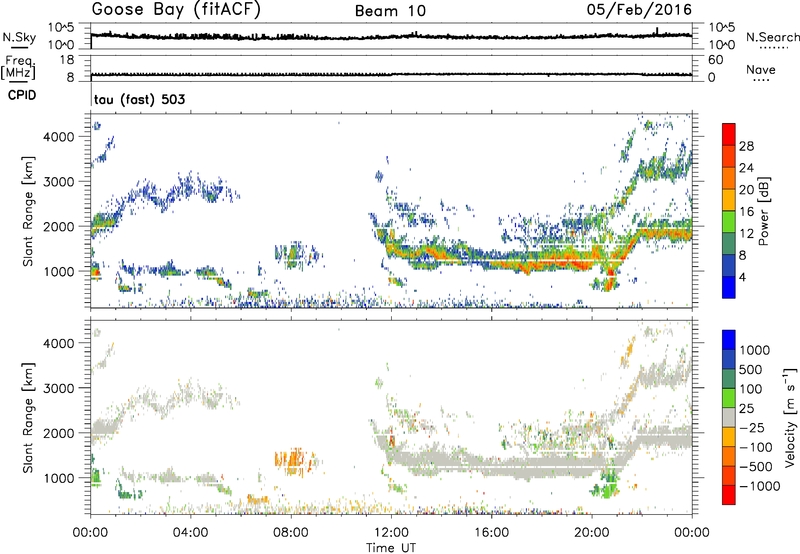Click the "Slant Range [km]" label of power panel
Image resolution: width=800 pixels, height=554 pixels.
pos(28,211)
